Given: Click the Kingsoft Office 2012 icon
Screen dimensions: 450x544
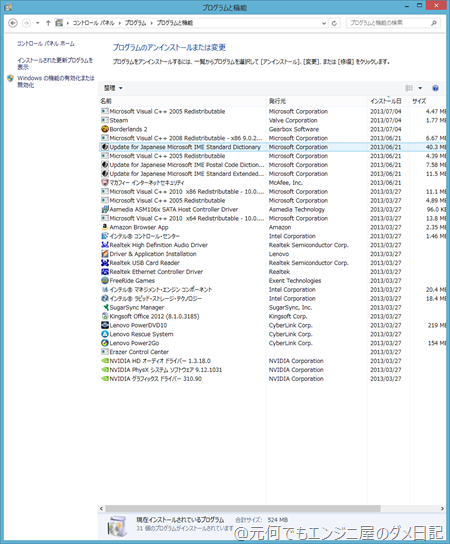Looking at the screenshot, I should point(105,316).
